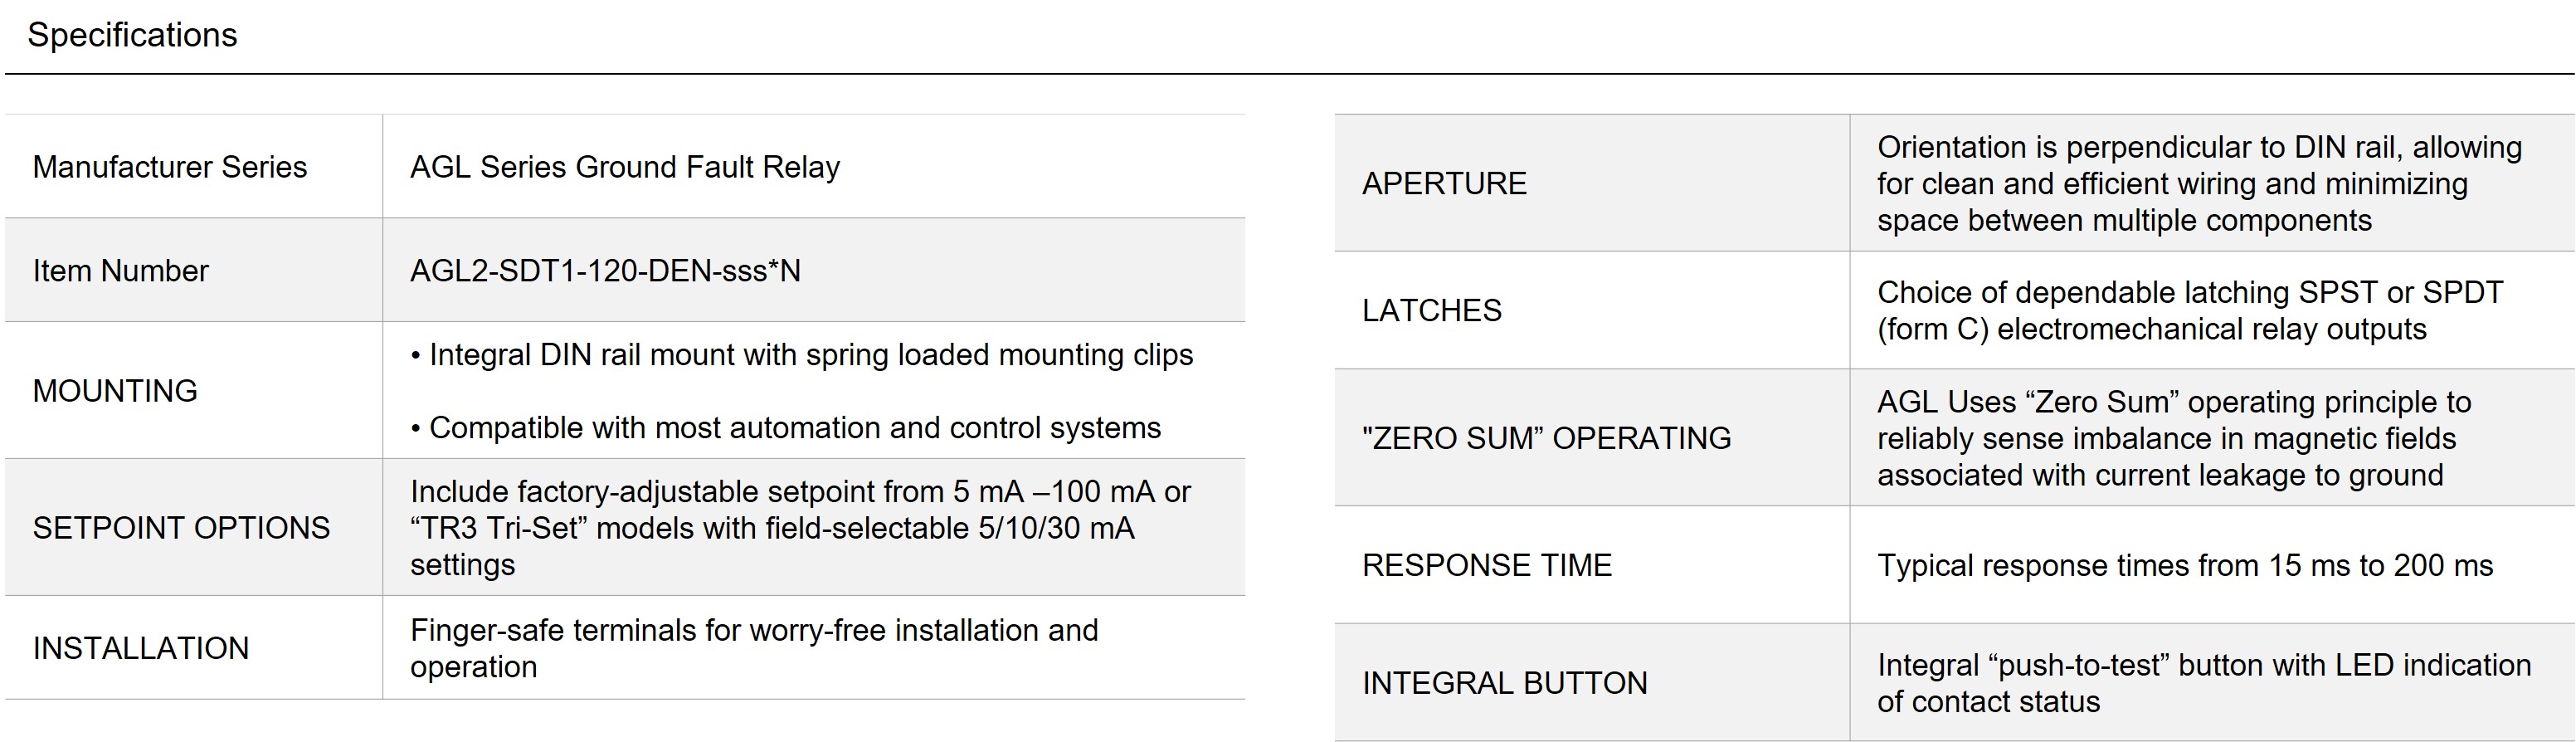Select the APERTURE row label

point(1444,184)
